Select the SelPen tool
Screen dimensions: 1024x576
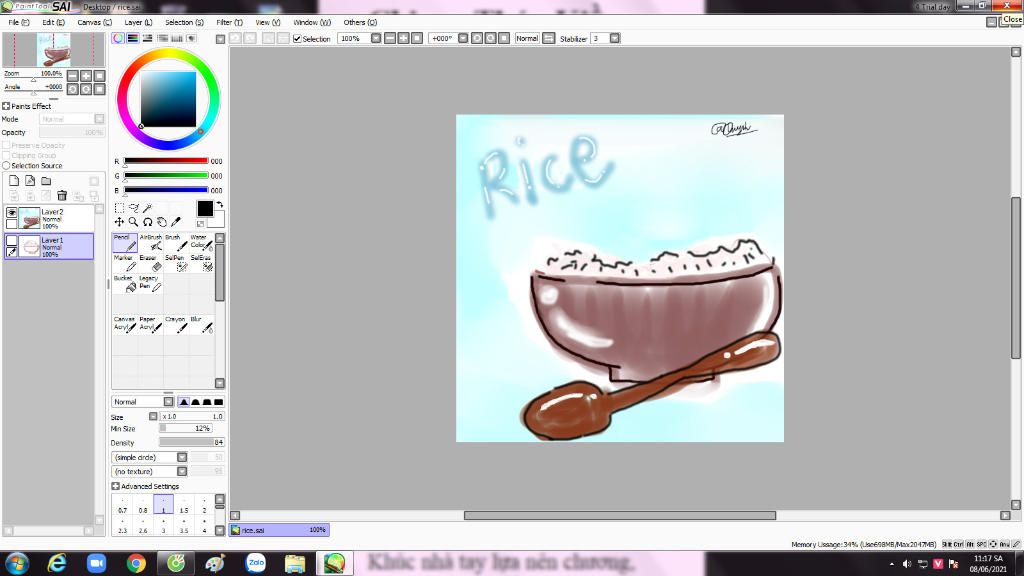176,263
